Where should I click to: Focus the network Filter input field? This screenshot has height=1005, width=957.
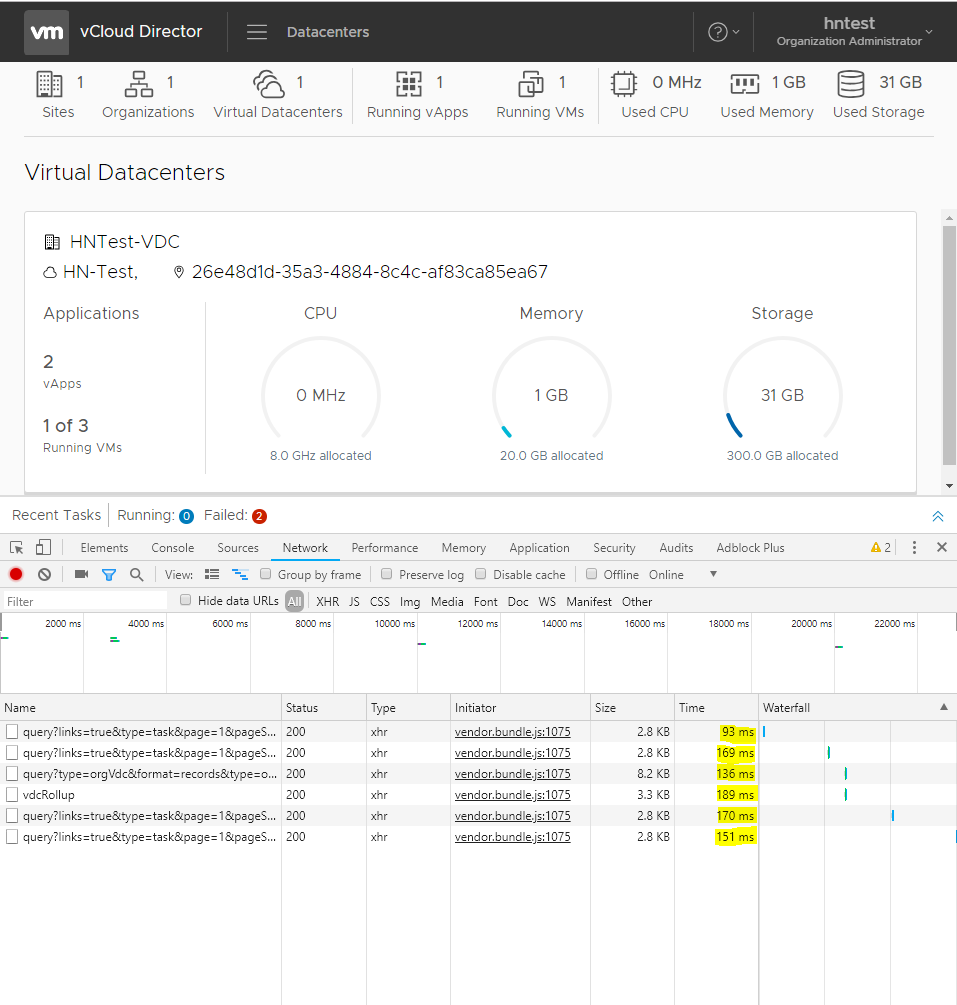tap(86, 601)
